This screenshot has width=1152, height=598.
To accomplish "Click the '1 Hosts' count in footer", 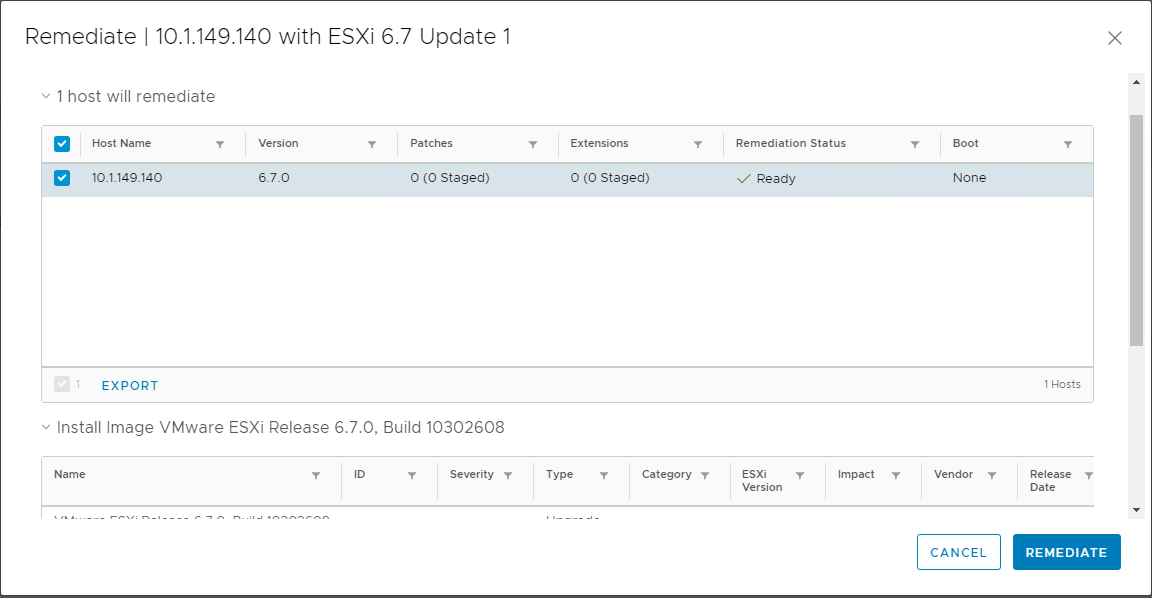I will tap(1062, 384).
